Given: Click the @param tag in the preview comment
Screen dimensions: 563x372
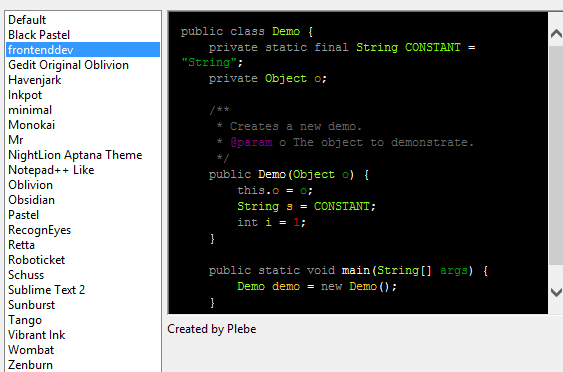Looking at the screenshot, I should point(251,143).
